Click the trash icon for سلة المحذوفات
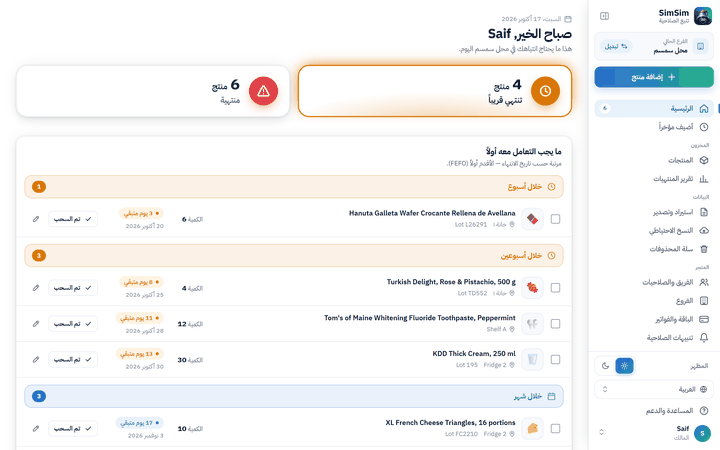This screenshot has height=450, width=720. point(703,249)
